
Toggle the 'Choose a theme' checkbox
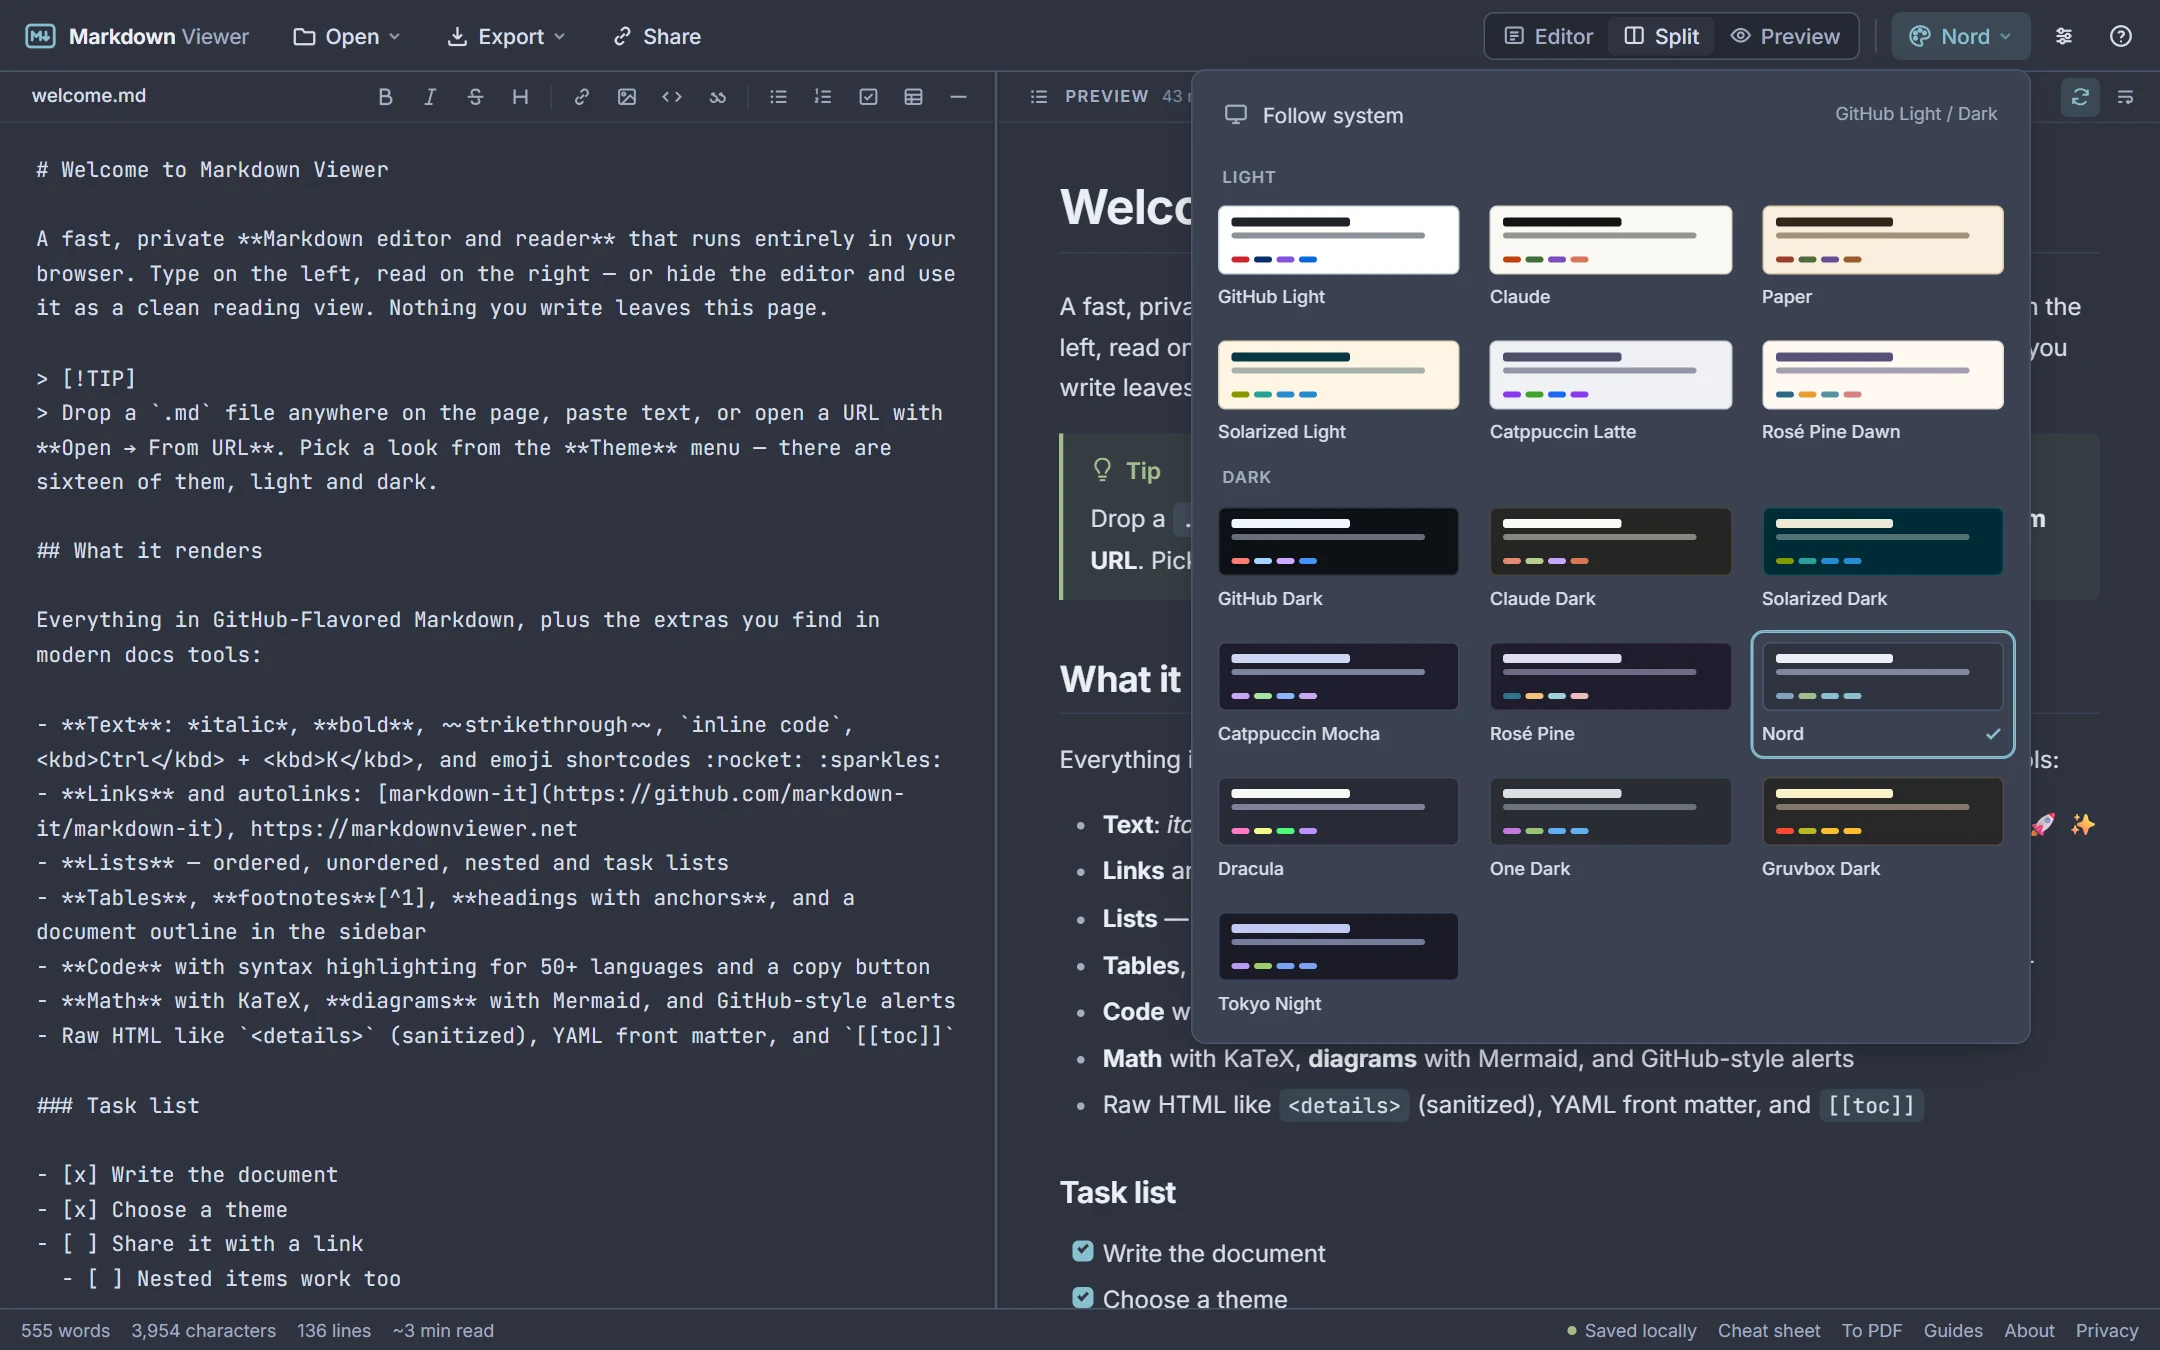1083,1297
